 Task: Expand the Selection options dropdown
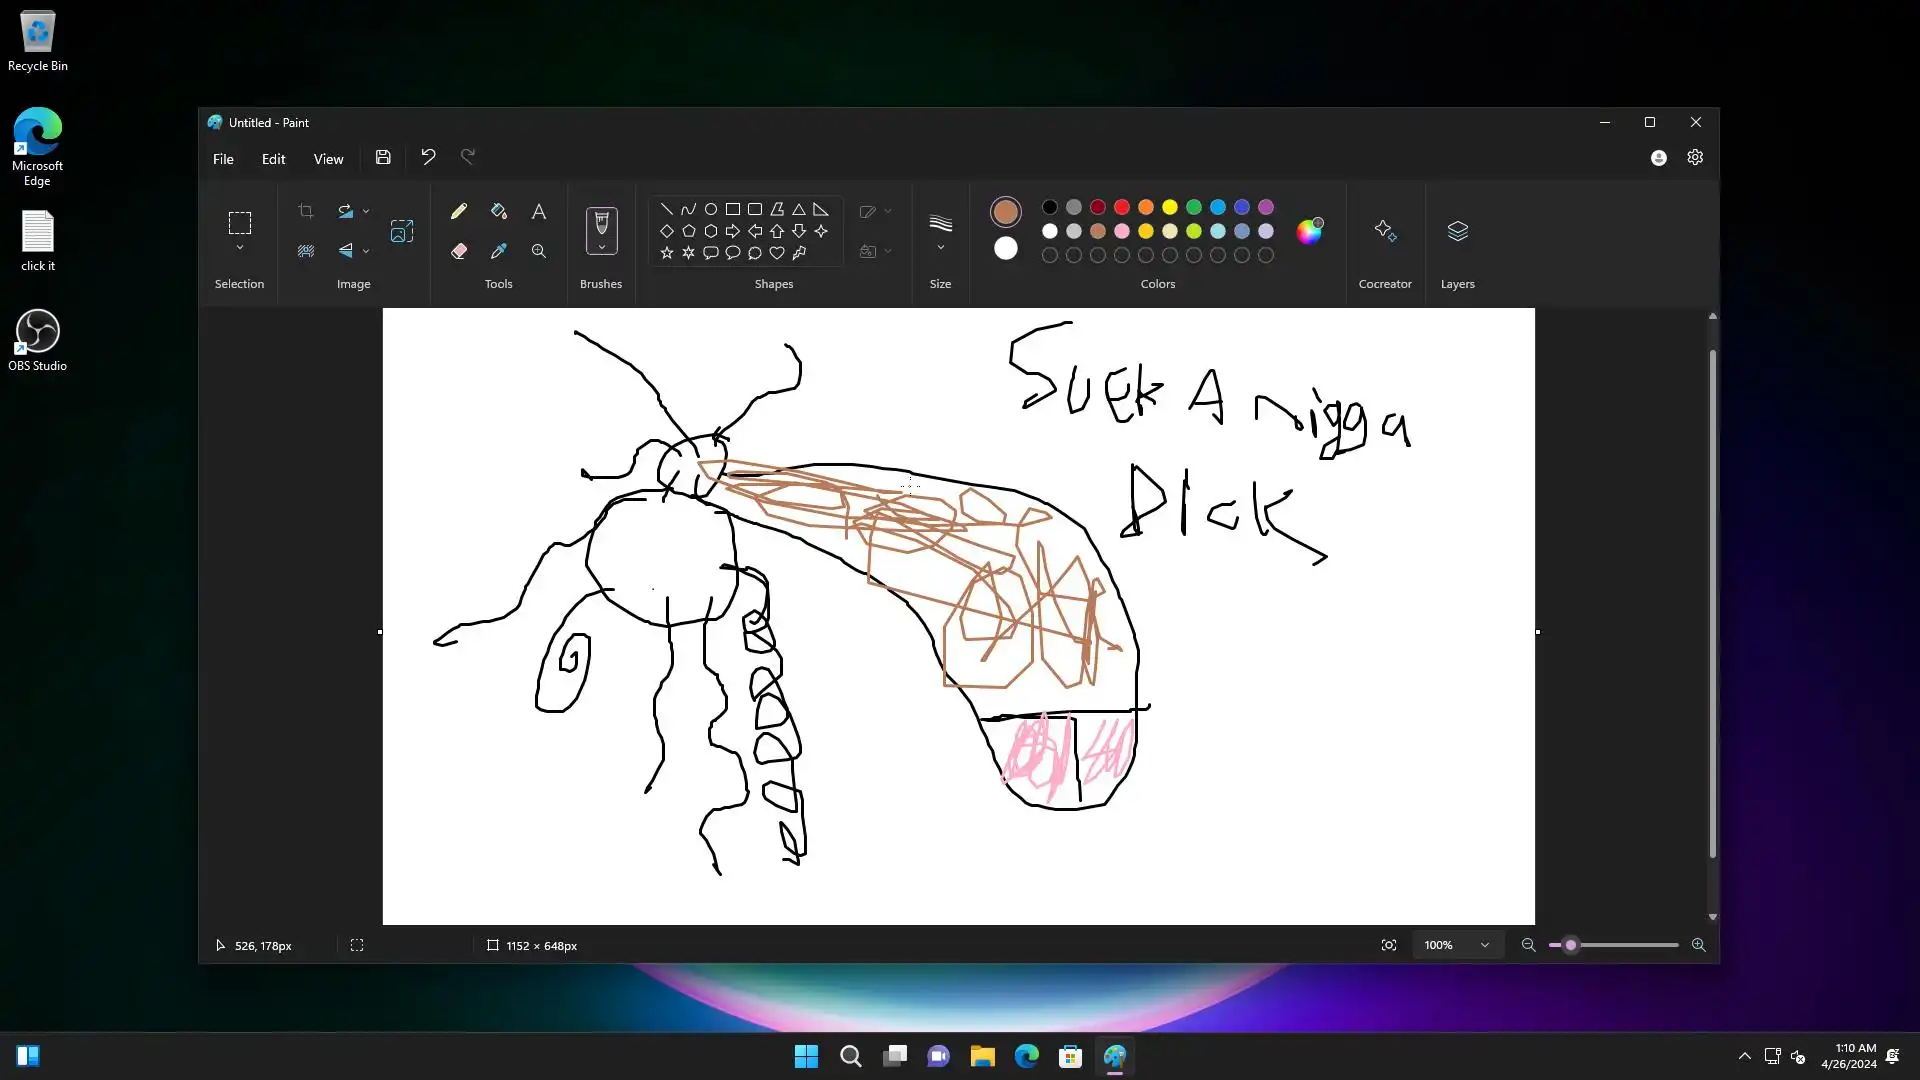(x=240, y=248)
